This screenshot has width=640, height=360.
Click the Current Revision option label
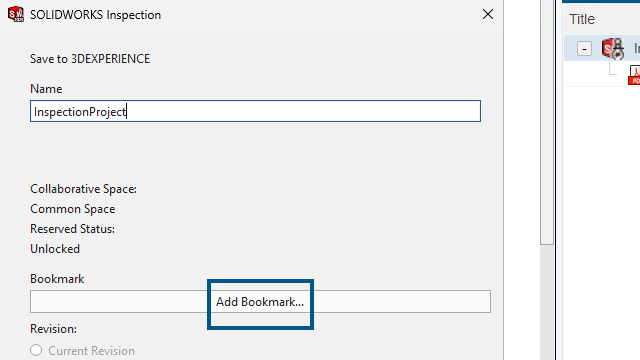91,351
